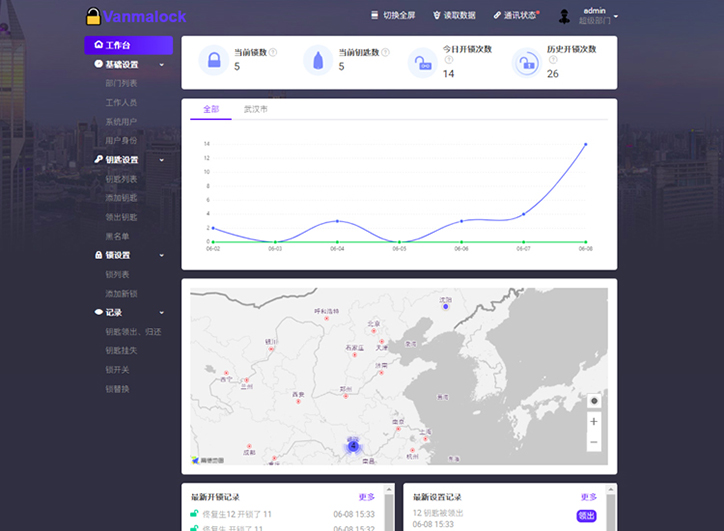Collapse the 钥匙设置 menu section

click(x=161, y=160)
